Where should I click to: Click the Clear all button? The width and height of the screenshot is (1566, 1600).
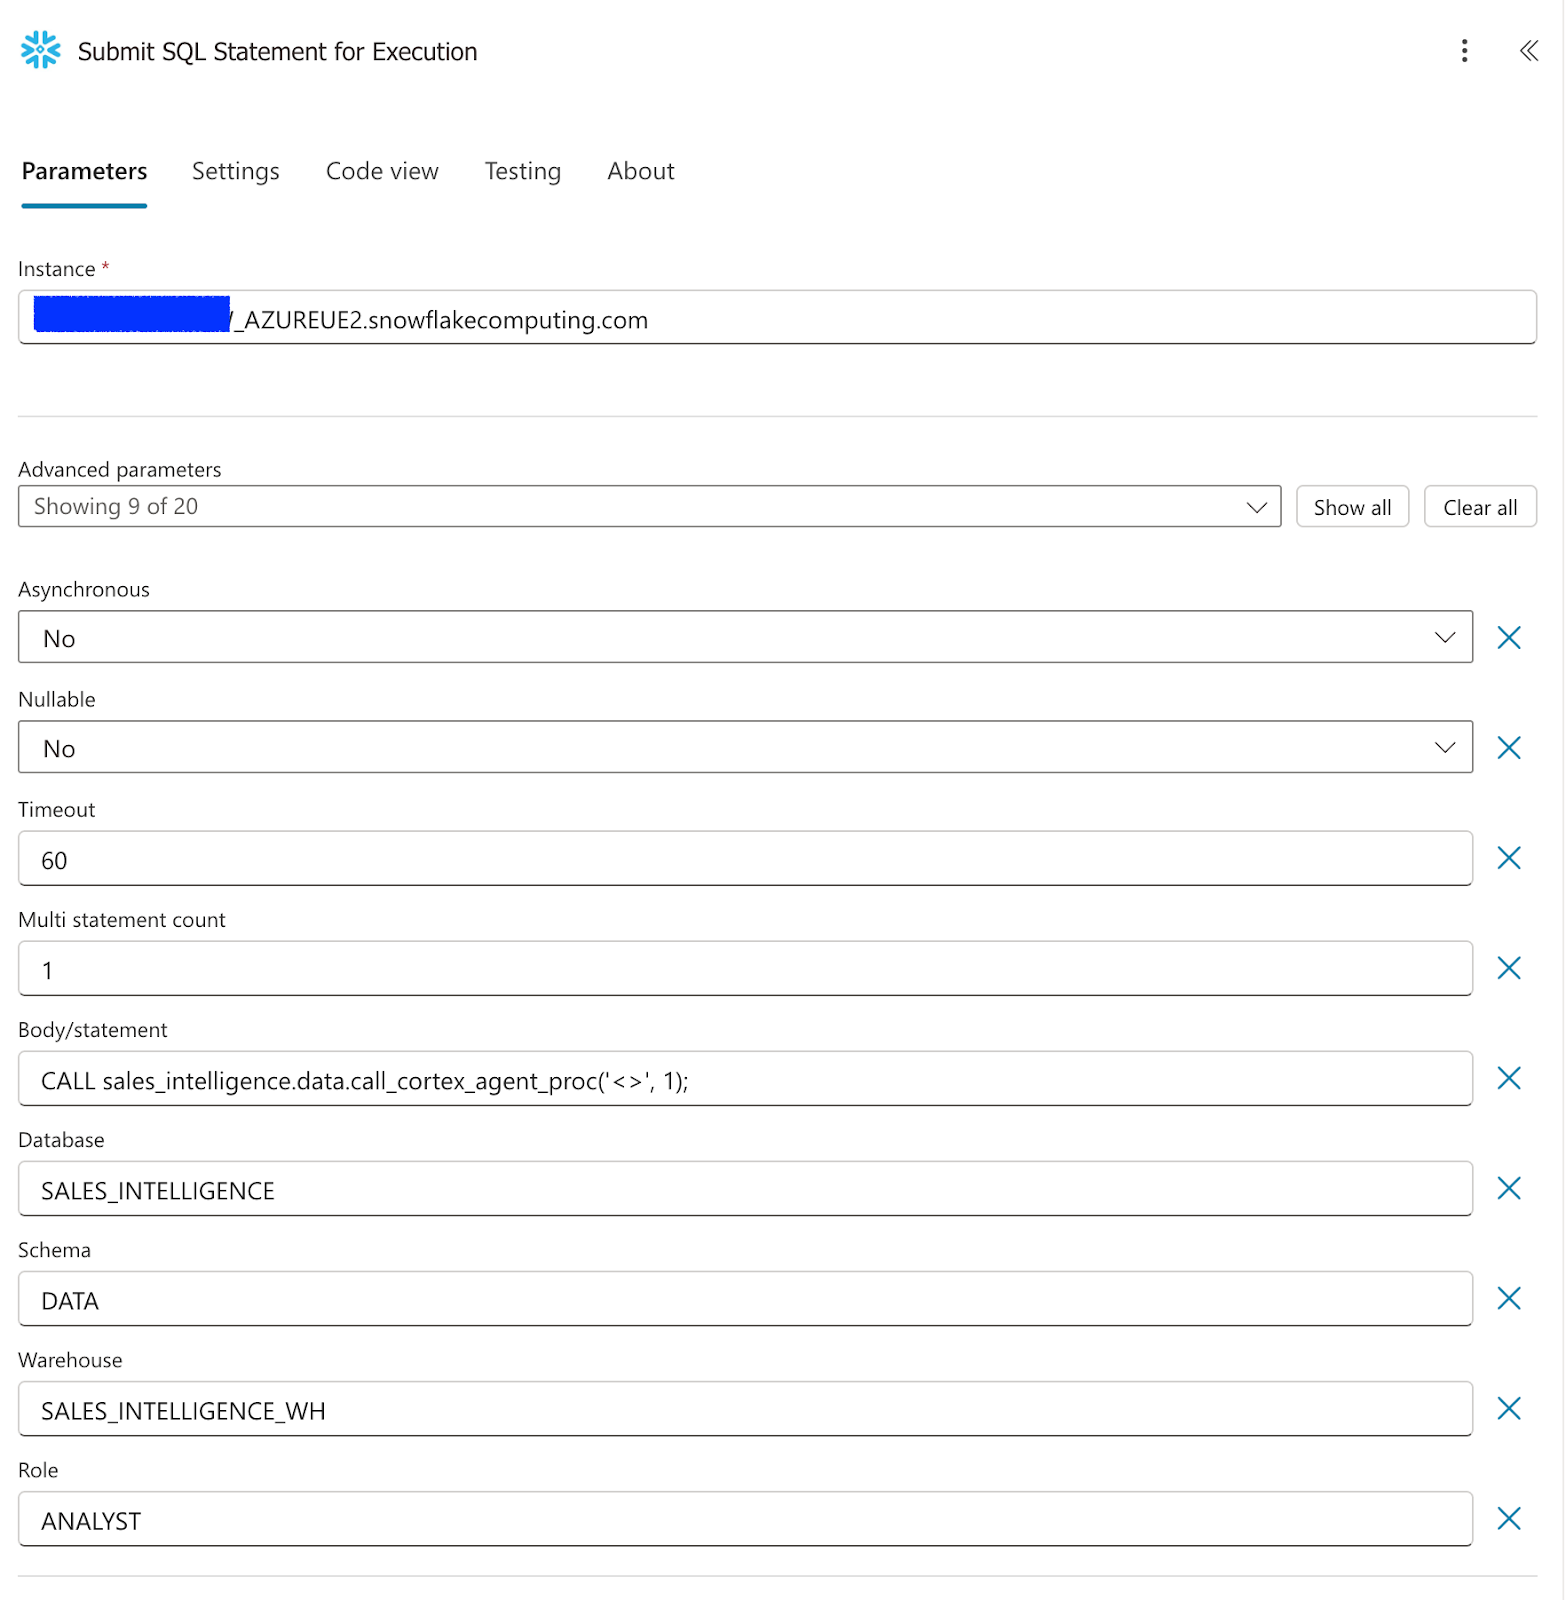click(1479, 507)
